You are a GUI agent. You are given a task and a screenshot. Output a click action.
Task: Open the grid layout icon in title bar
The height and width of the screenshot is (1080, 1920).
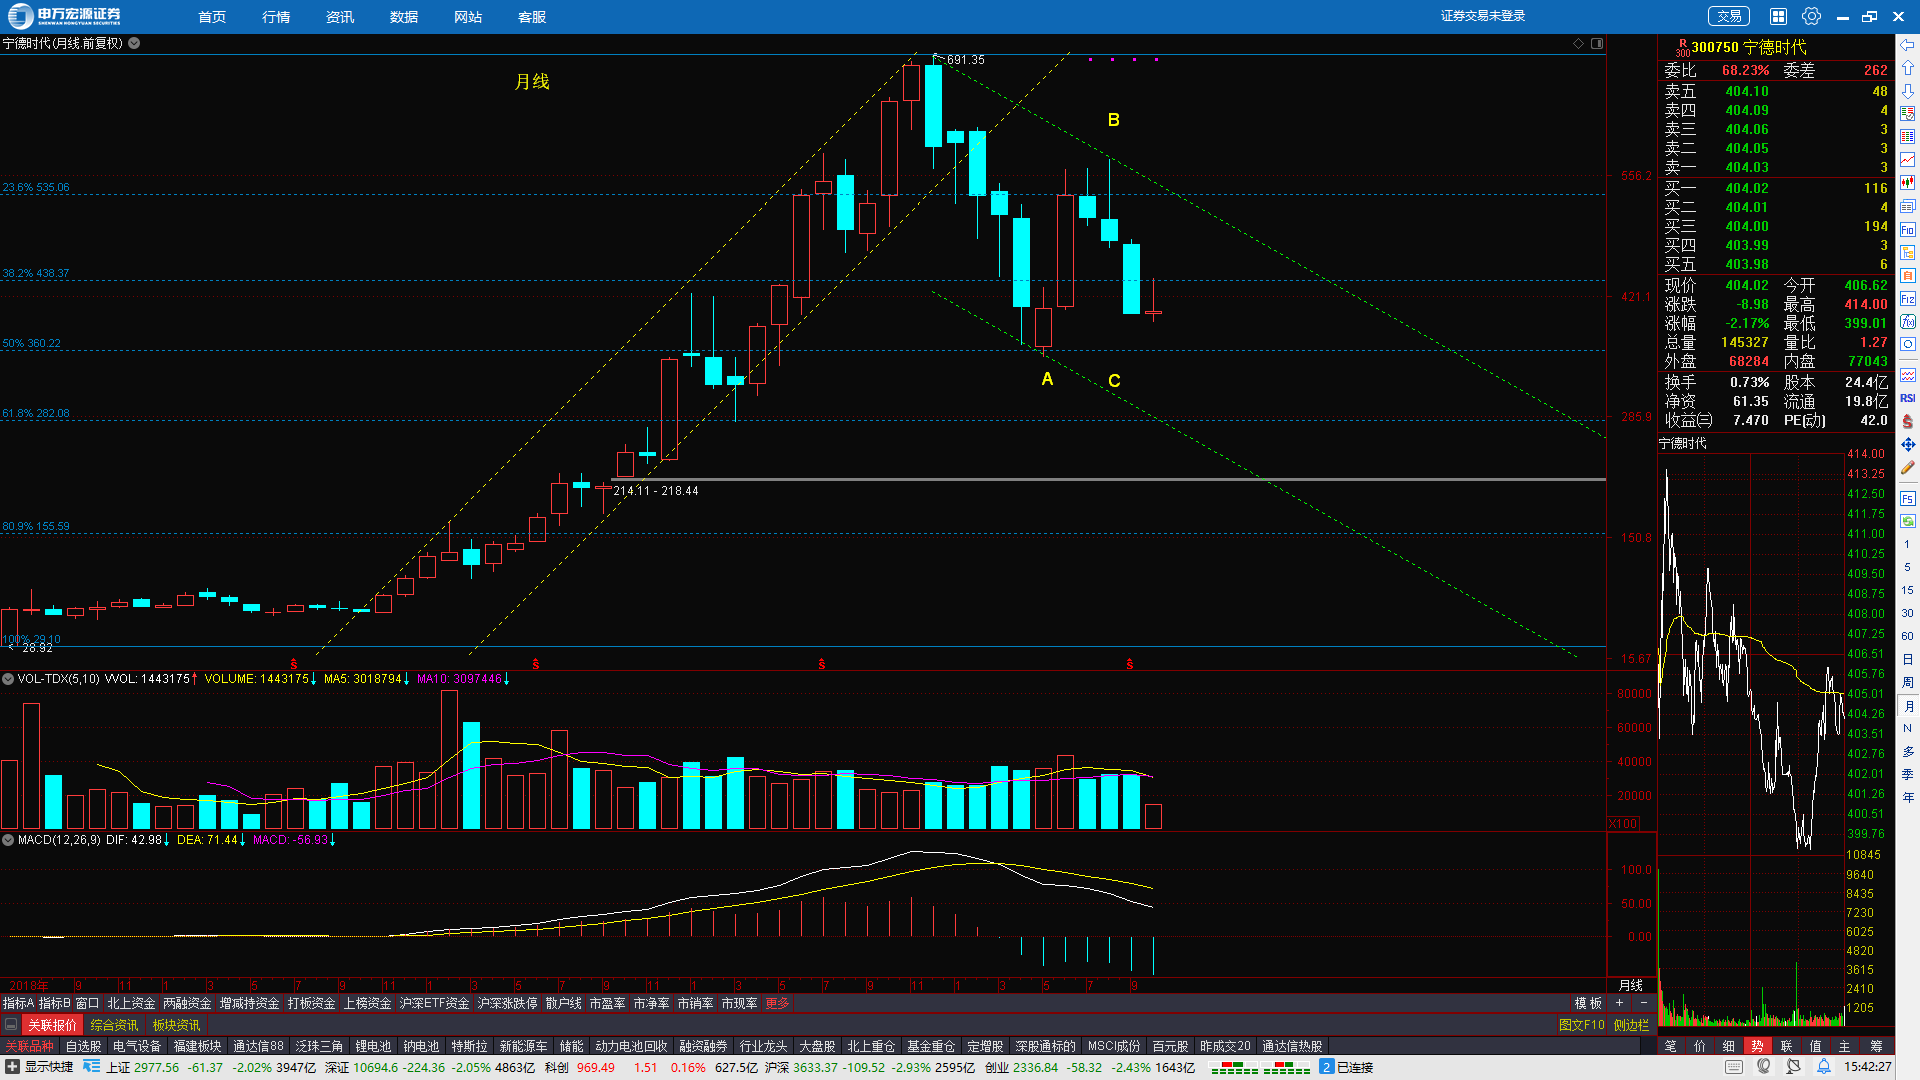point(1778,16)
